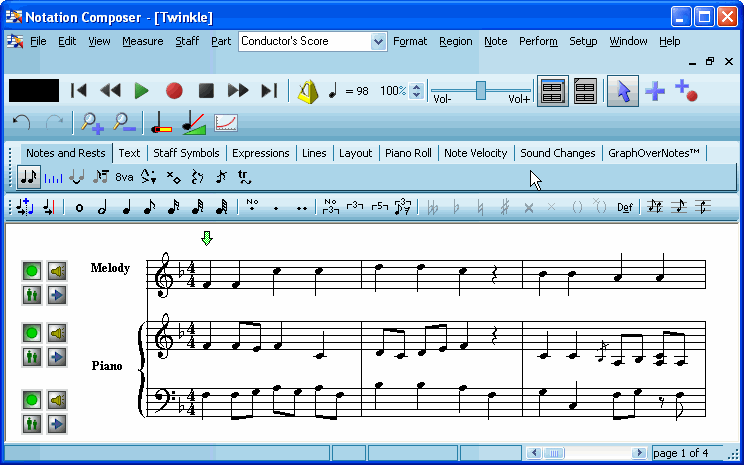The width and height of the screenshot is (744, 465).
Task: Click the 8va octave icon
Action: [124, 177]
